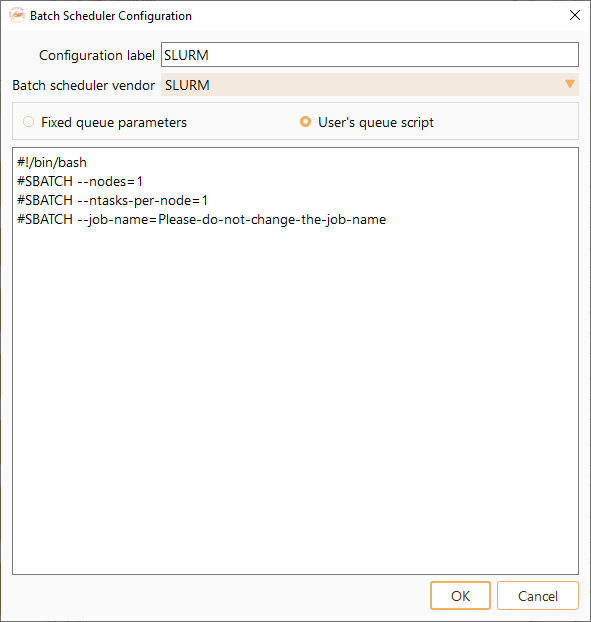Click the 'Batch scheduler vendor' caption
The width and height of the screenshot is (591, 622).
tap(84, 85)
